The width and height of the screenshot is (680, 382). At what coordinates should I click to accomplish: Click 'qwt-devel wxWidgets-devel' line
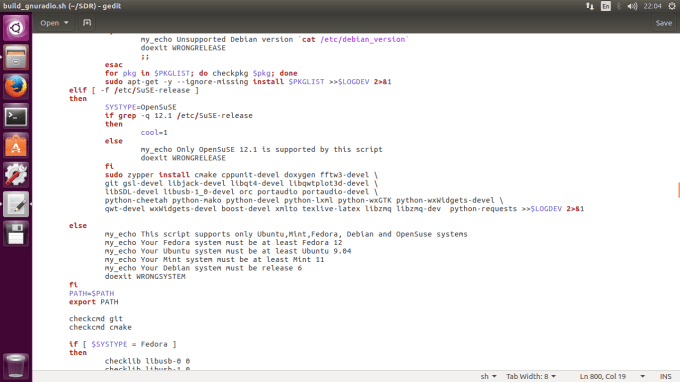pyautogui.click(x=344, y=209)
